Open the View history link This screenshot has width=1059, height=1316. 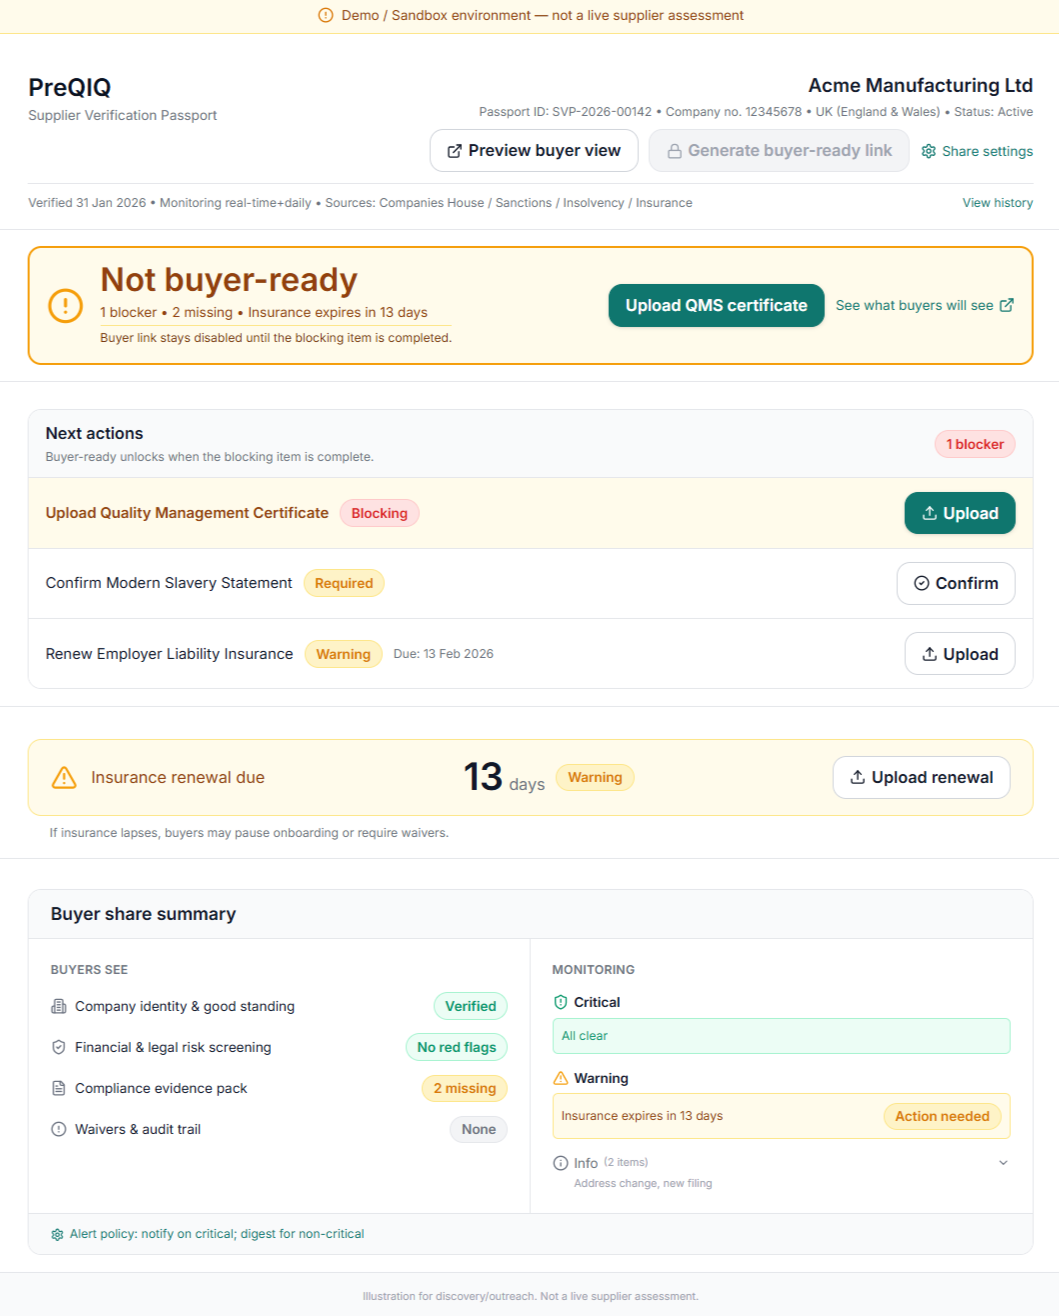pos(997,203)
